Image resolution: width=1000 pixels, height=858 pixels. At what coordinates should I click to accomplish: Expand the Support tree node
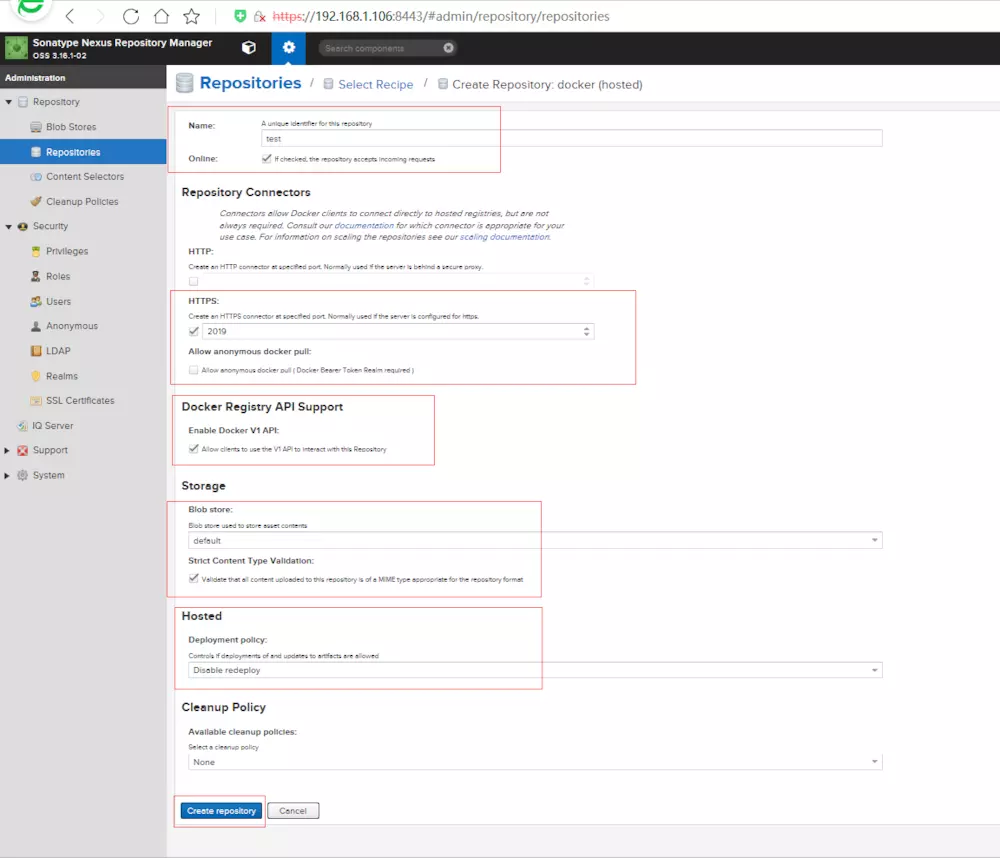tap(7, 450)
